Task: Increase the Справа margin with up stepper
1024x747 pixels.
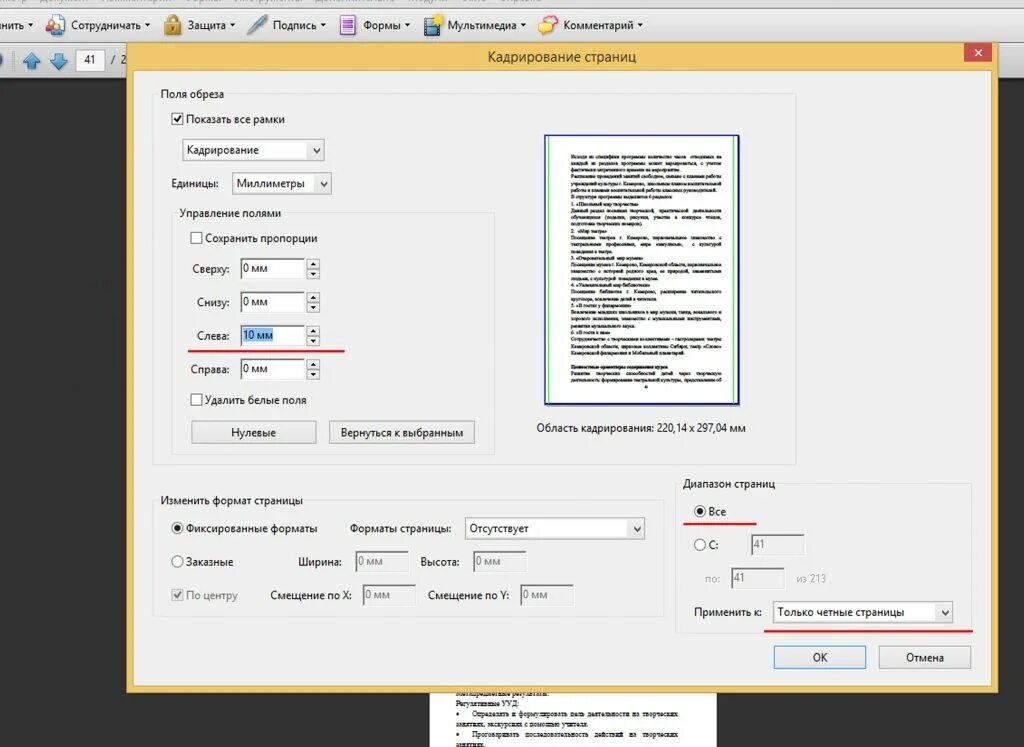Action: pos(313,364)
